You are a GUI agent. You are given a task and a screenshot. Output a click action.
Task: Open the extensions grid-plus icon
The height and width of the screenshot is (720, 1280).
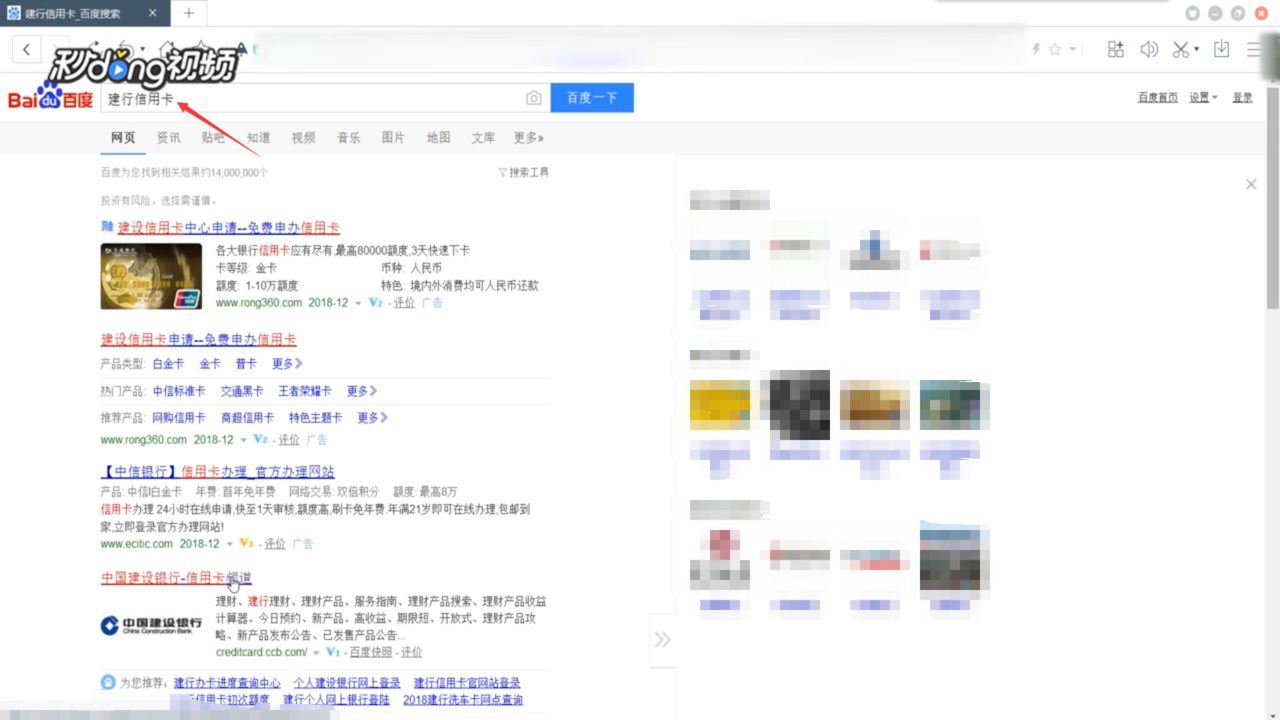[1116, 49]
